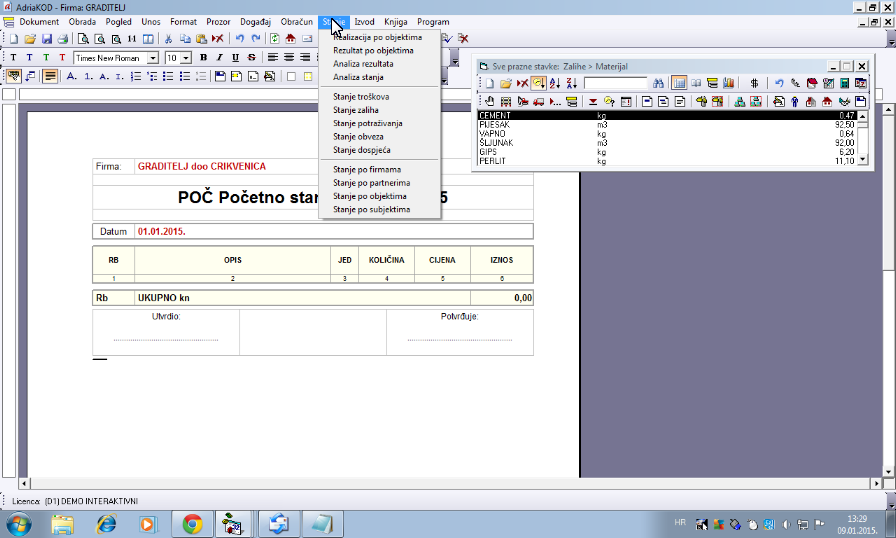Screen dimensions: 896x538
Task: Open the Knjiga menu
Action: click(395, 22)
